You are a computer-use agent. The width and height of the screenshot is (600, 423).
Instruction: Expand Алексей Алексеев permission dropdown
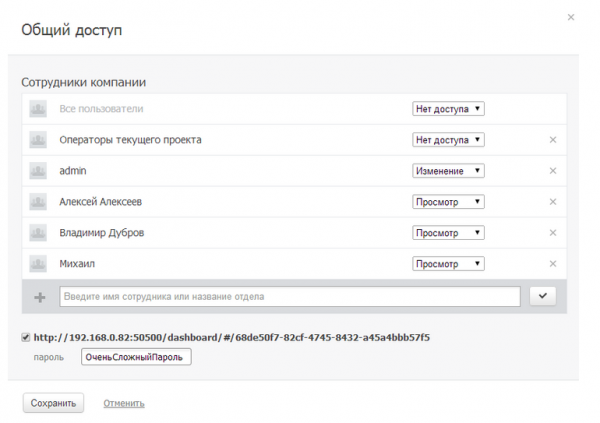(448, 202)
